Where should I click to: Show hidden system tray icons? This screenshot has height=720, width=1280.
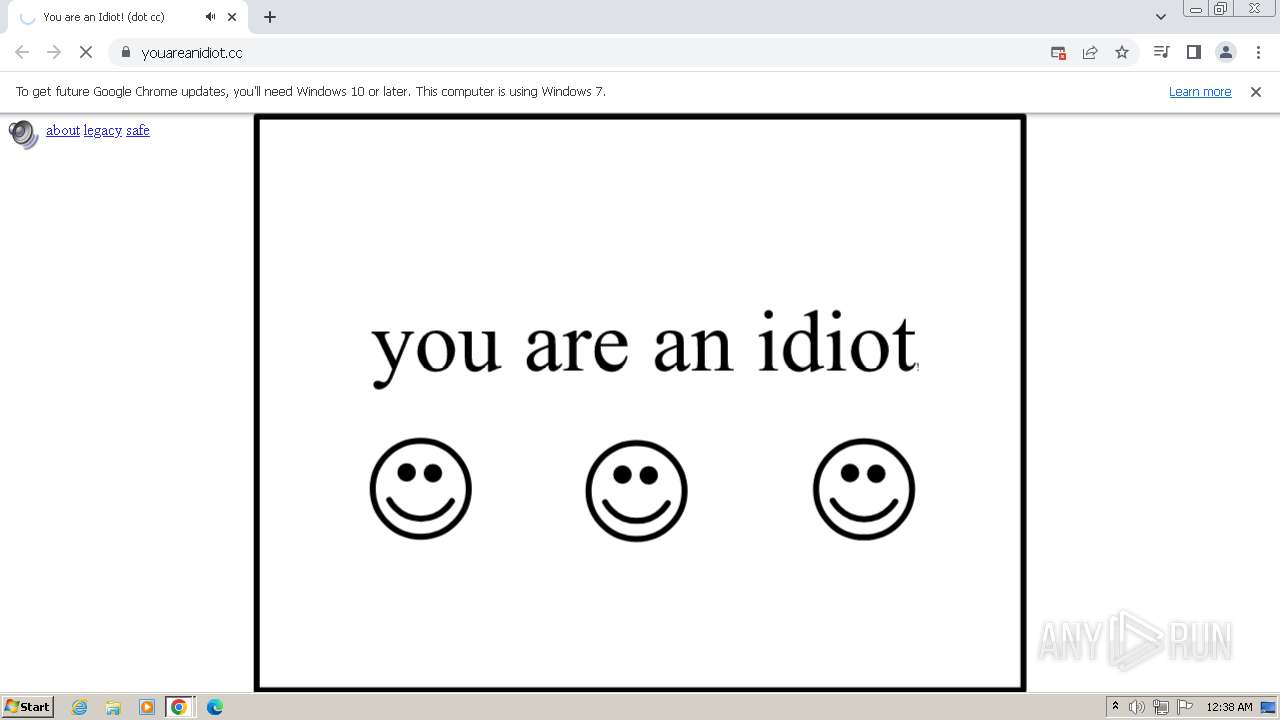[1115, 707]
